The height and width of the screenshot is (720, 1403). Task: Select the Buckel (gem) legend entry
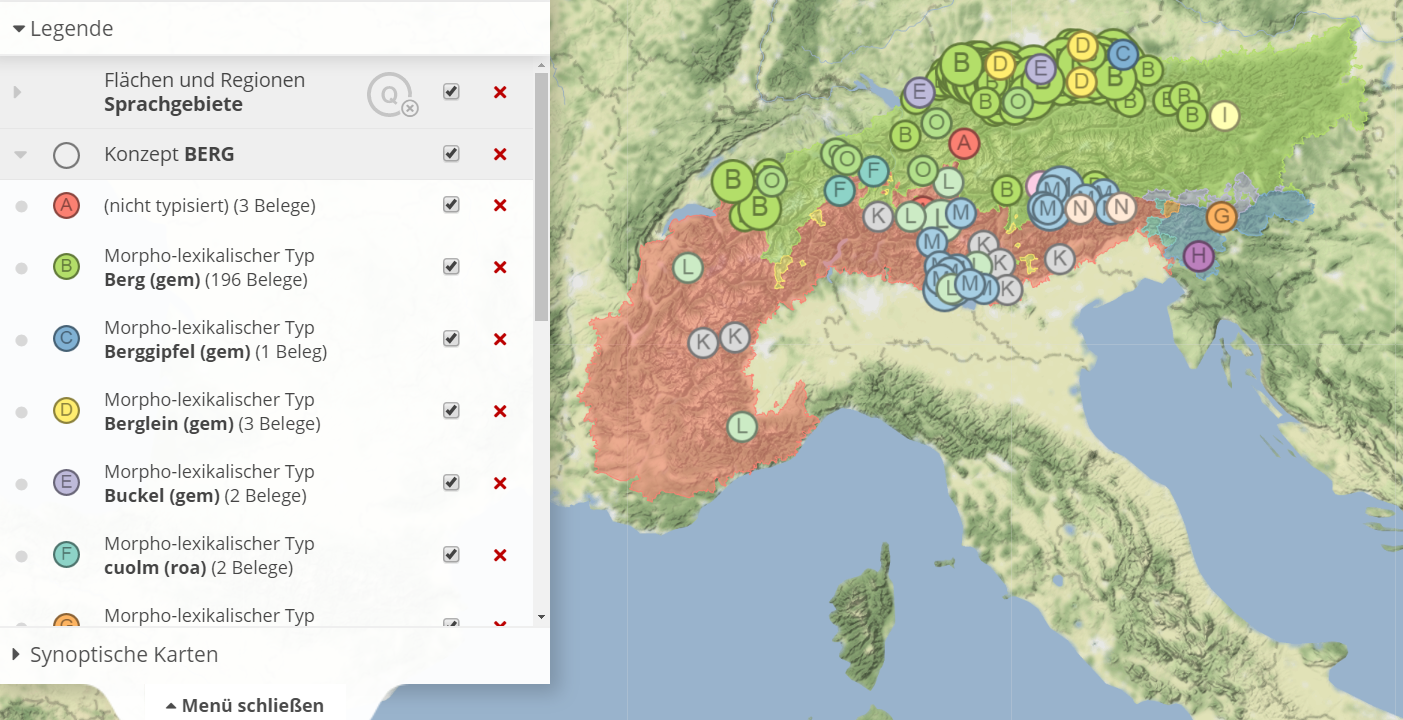click(x=205, y=484)
